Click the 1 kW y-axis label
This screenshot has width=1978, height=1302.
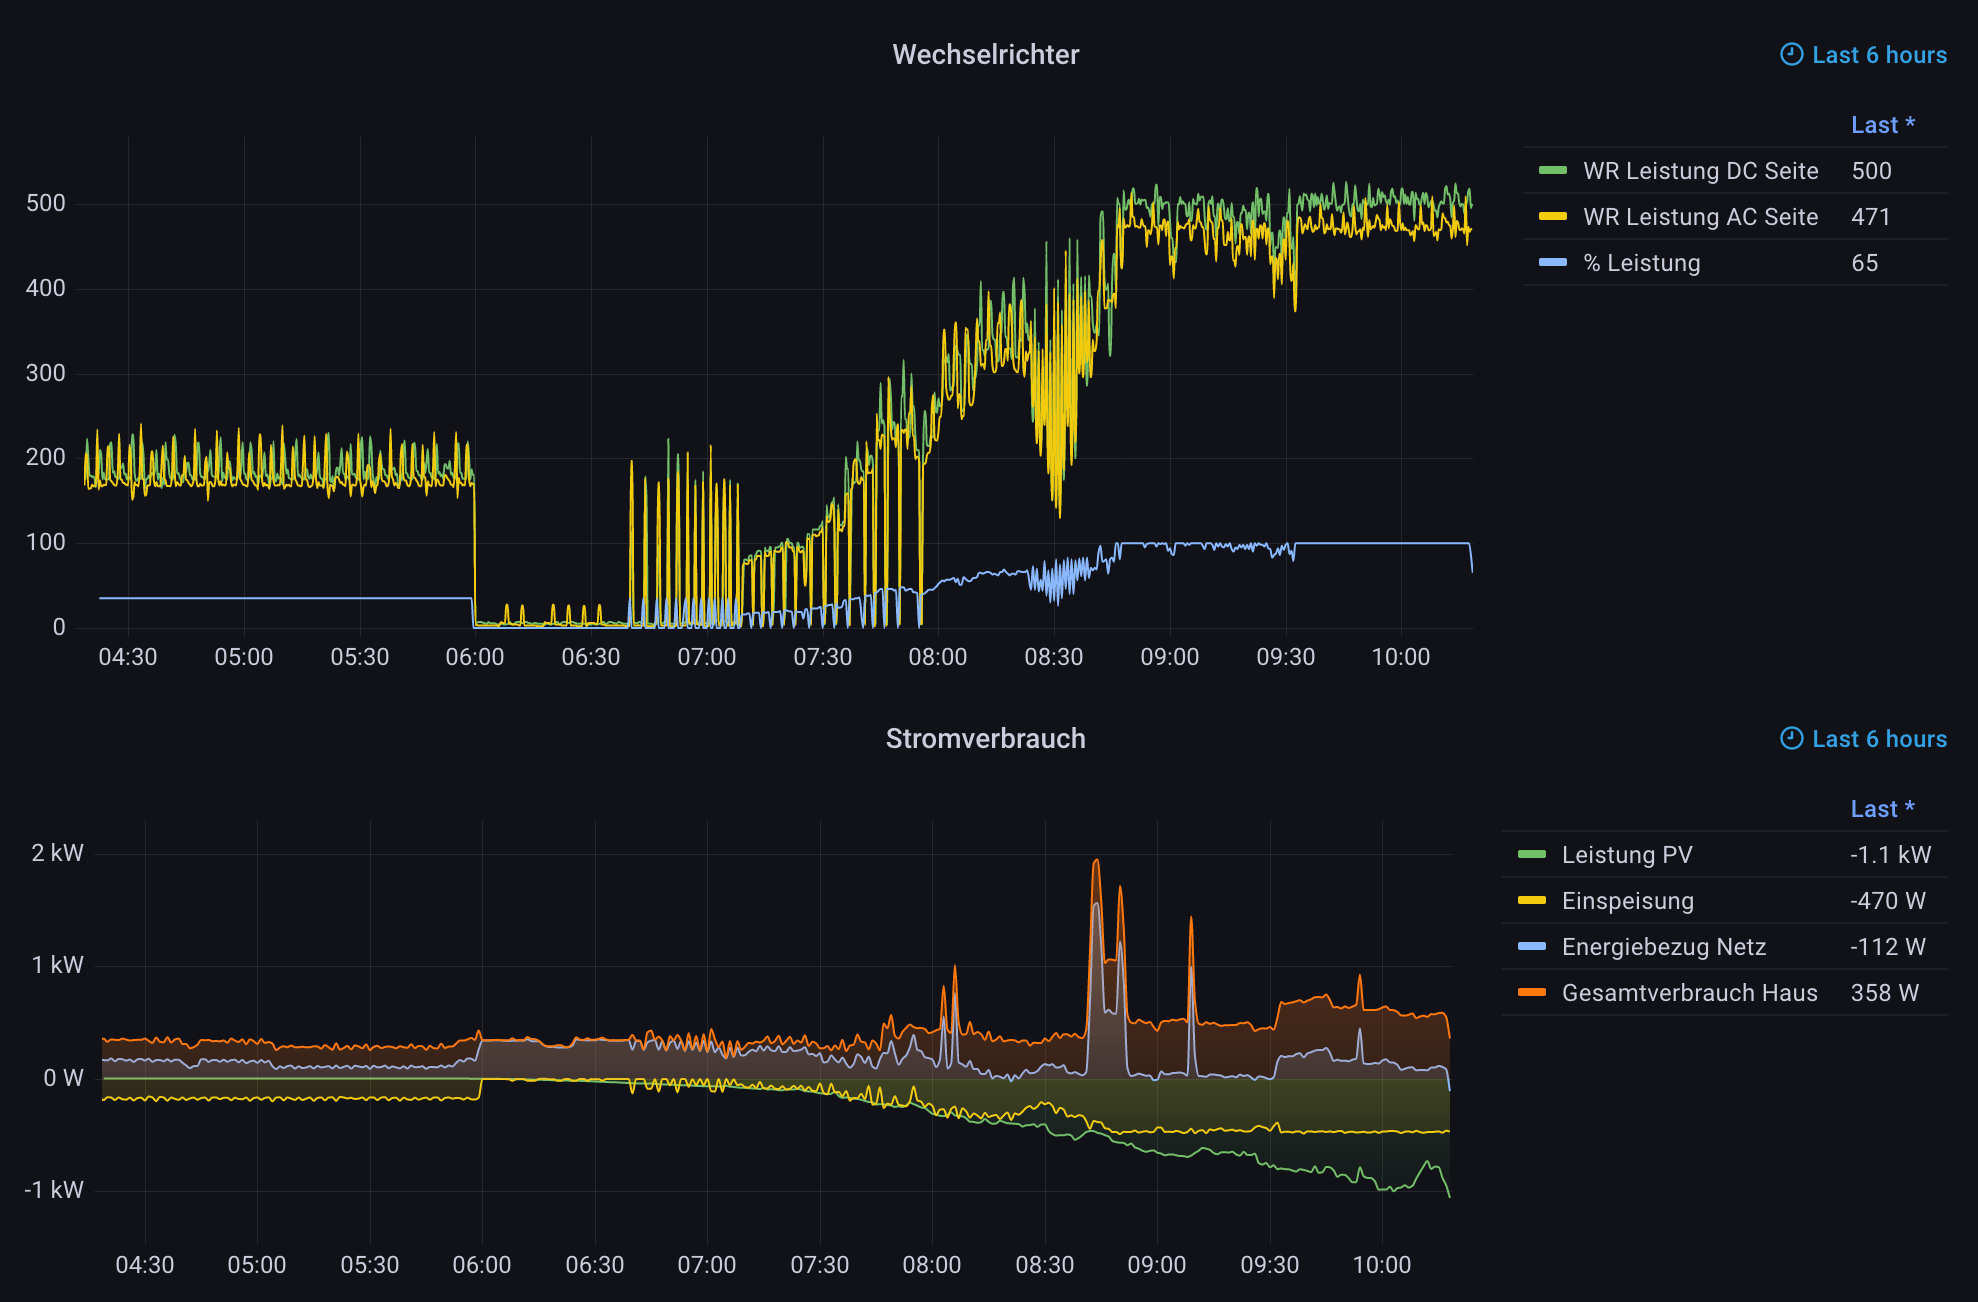click(57, 965)
